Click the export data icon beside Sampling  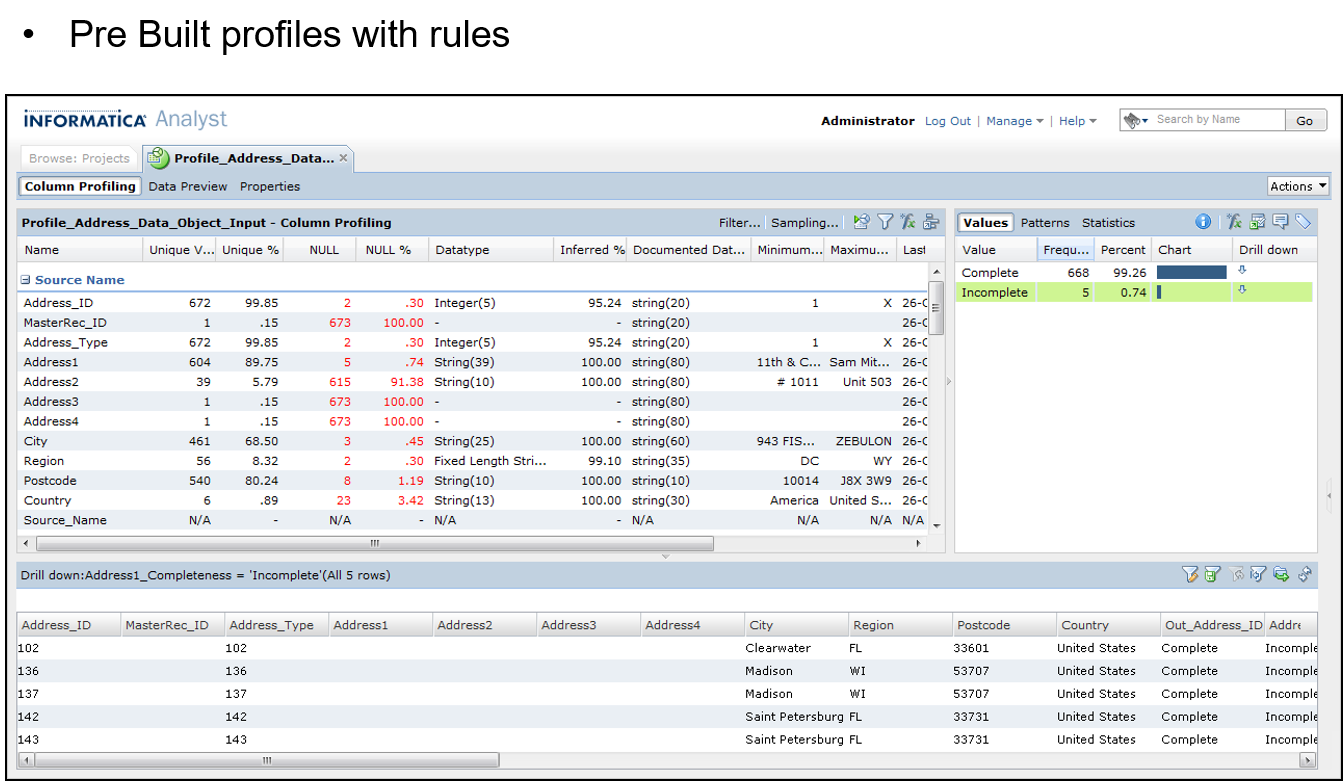tap(861, 222)
